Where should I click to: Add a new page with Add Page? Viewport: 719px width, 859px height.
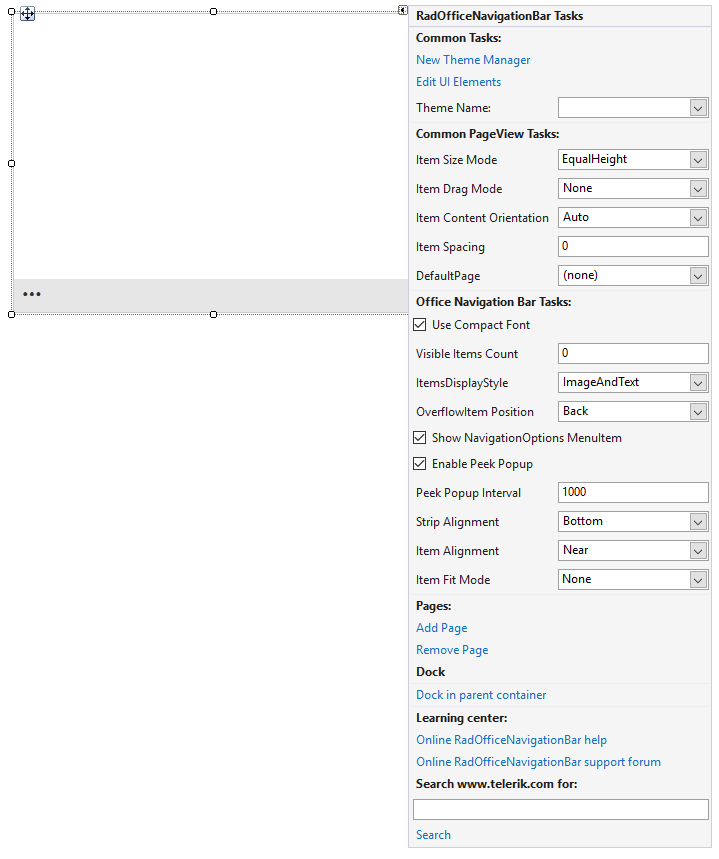[x=441, y=627]
